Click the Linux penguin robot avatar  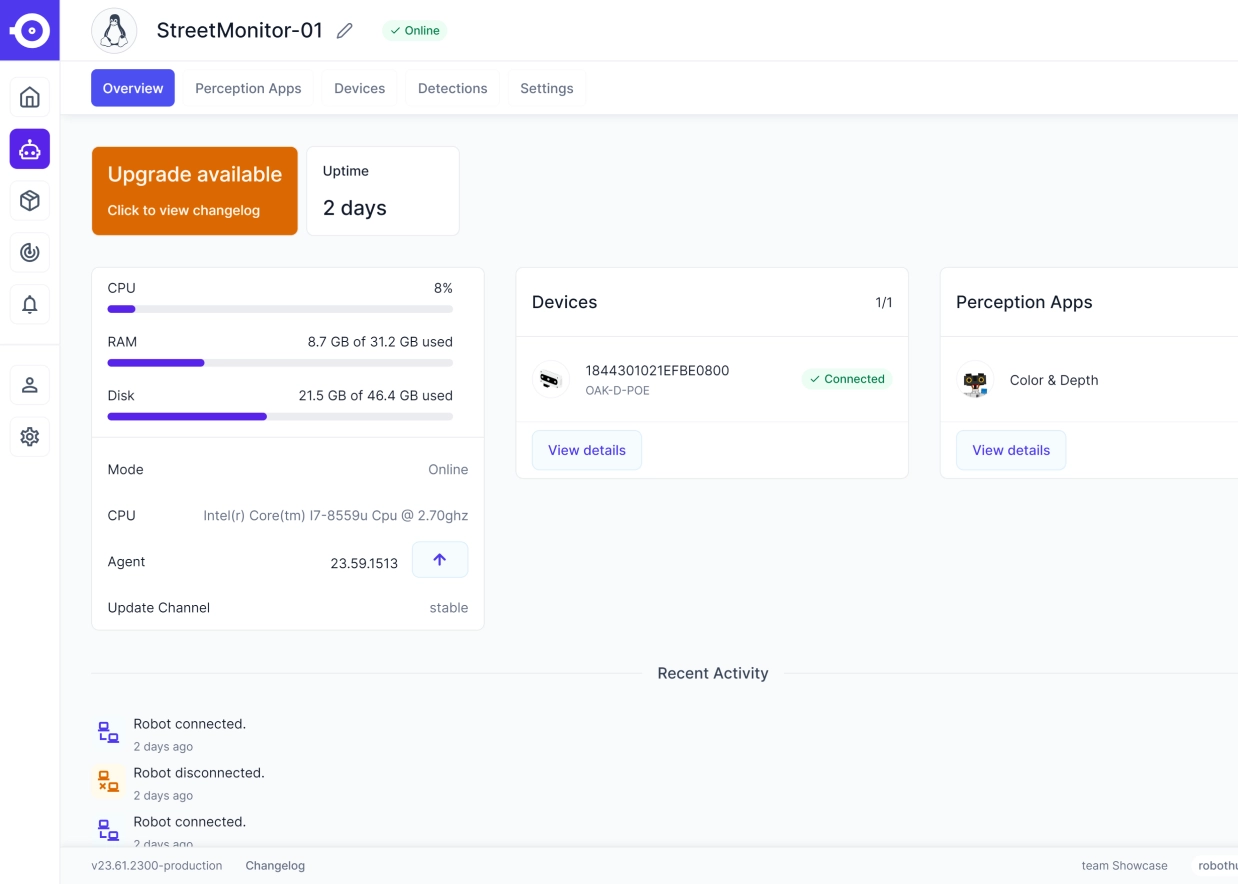click(114, 31)
